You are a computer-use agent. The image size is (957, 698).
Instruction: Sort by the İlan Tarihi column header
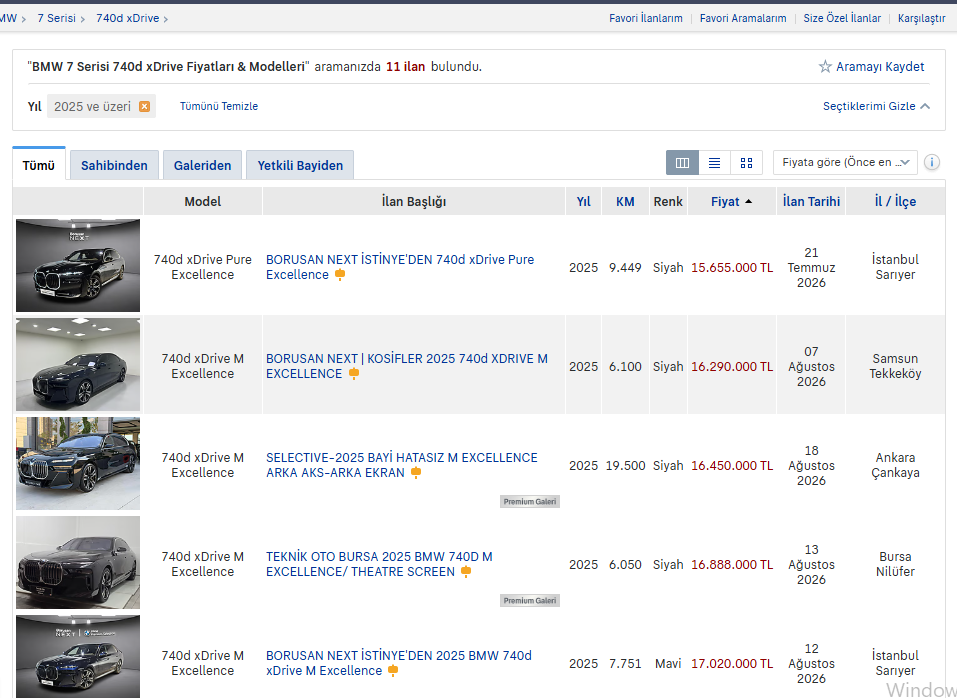tap(811, 201)
